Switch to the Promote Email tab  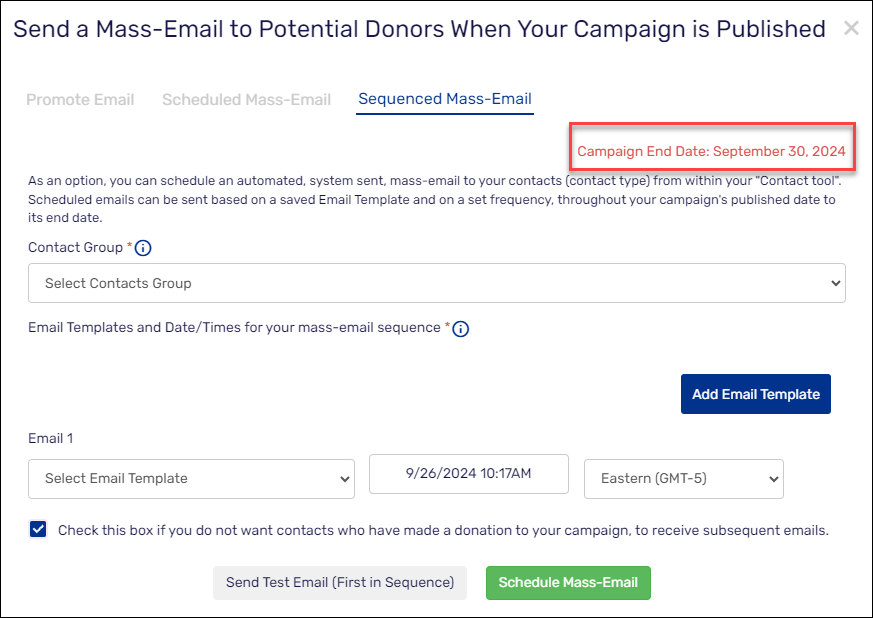tap(80, 99)
